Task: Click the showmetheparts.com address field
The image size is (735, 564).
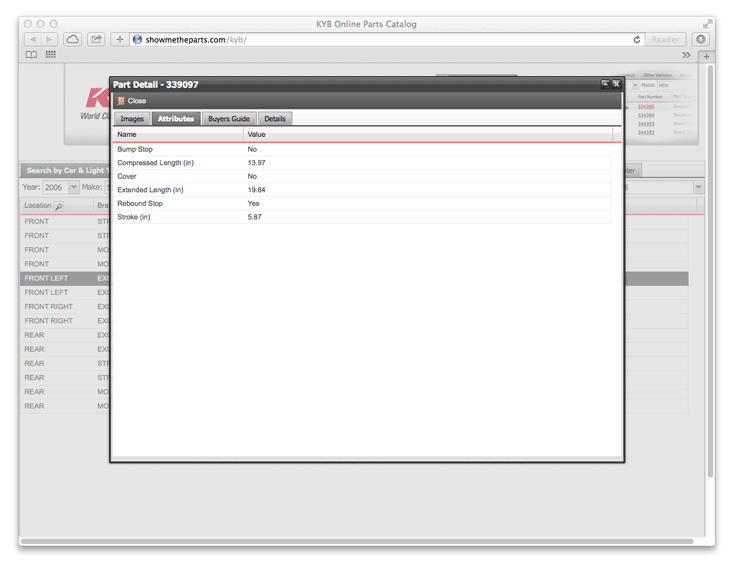Action: [380, 40]
